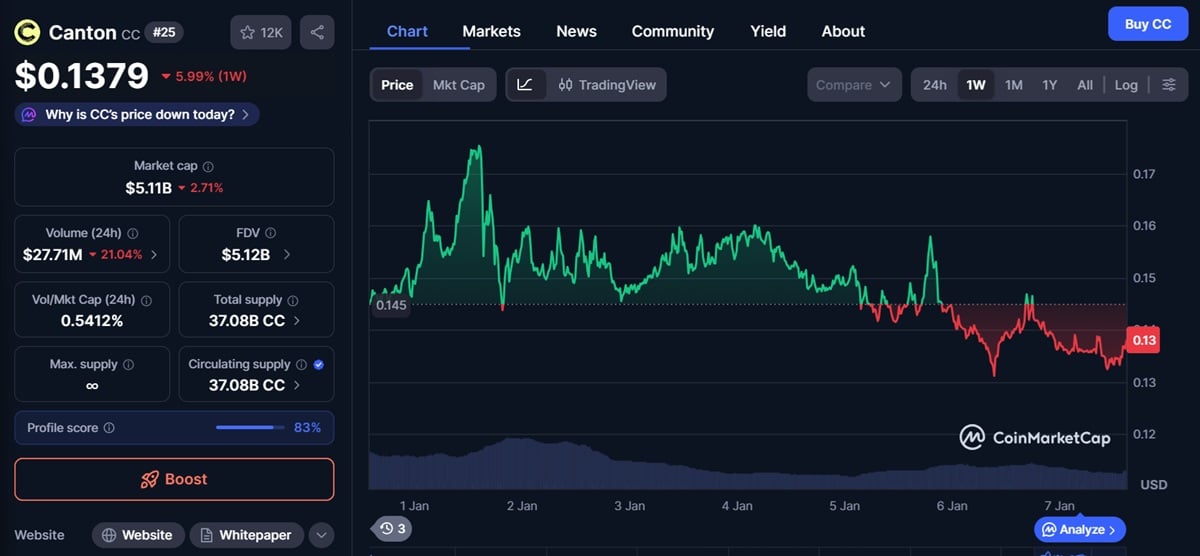The height and width of the screenshot is (556, 1200).
Task: Click the 0.145 baseline price label
Action: point(391,305)
